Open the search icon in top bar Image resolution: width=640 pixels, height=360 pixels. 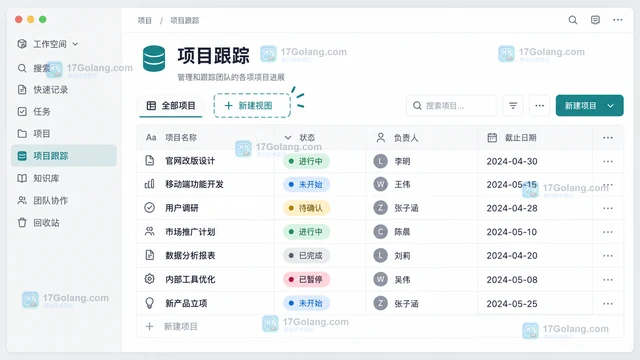[x=573, y=20]
